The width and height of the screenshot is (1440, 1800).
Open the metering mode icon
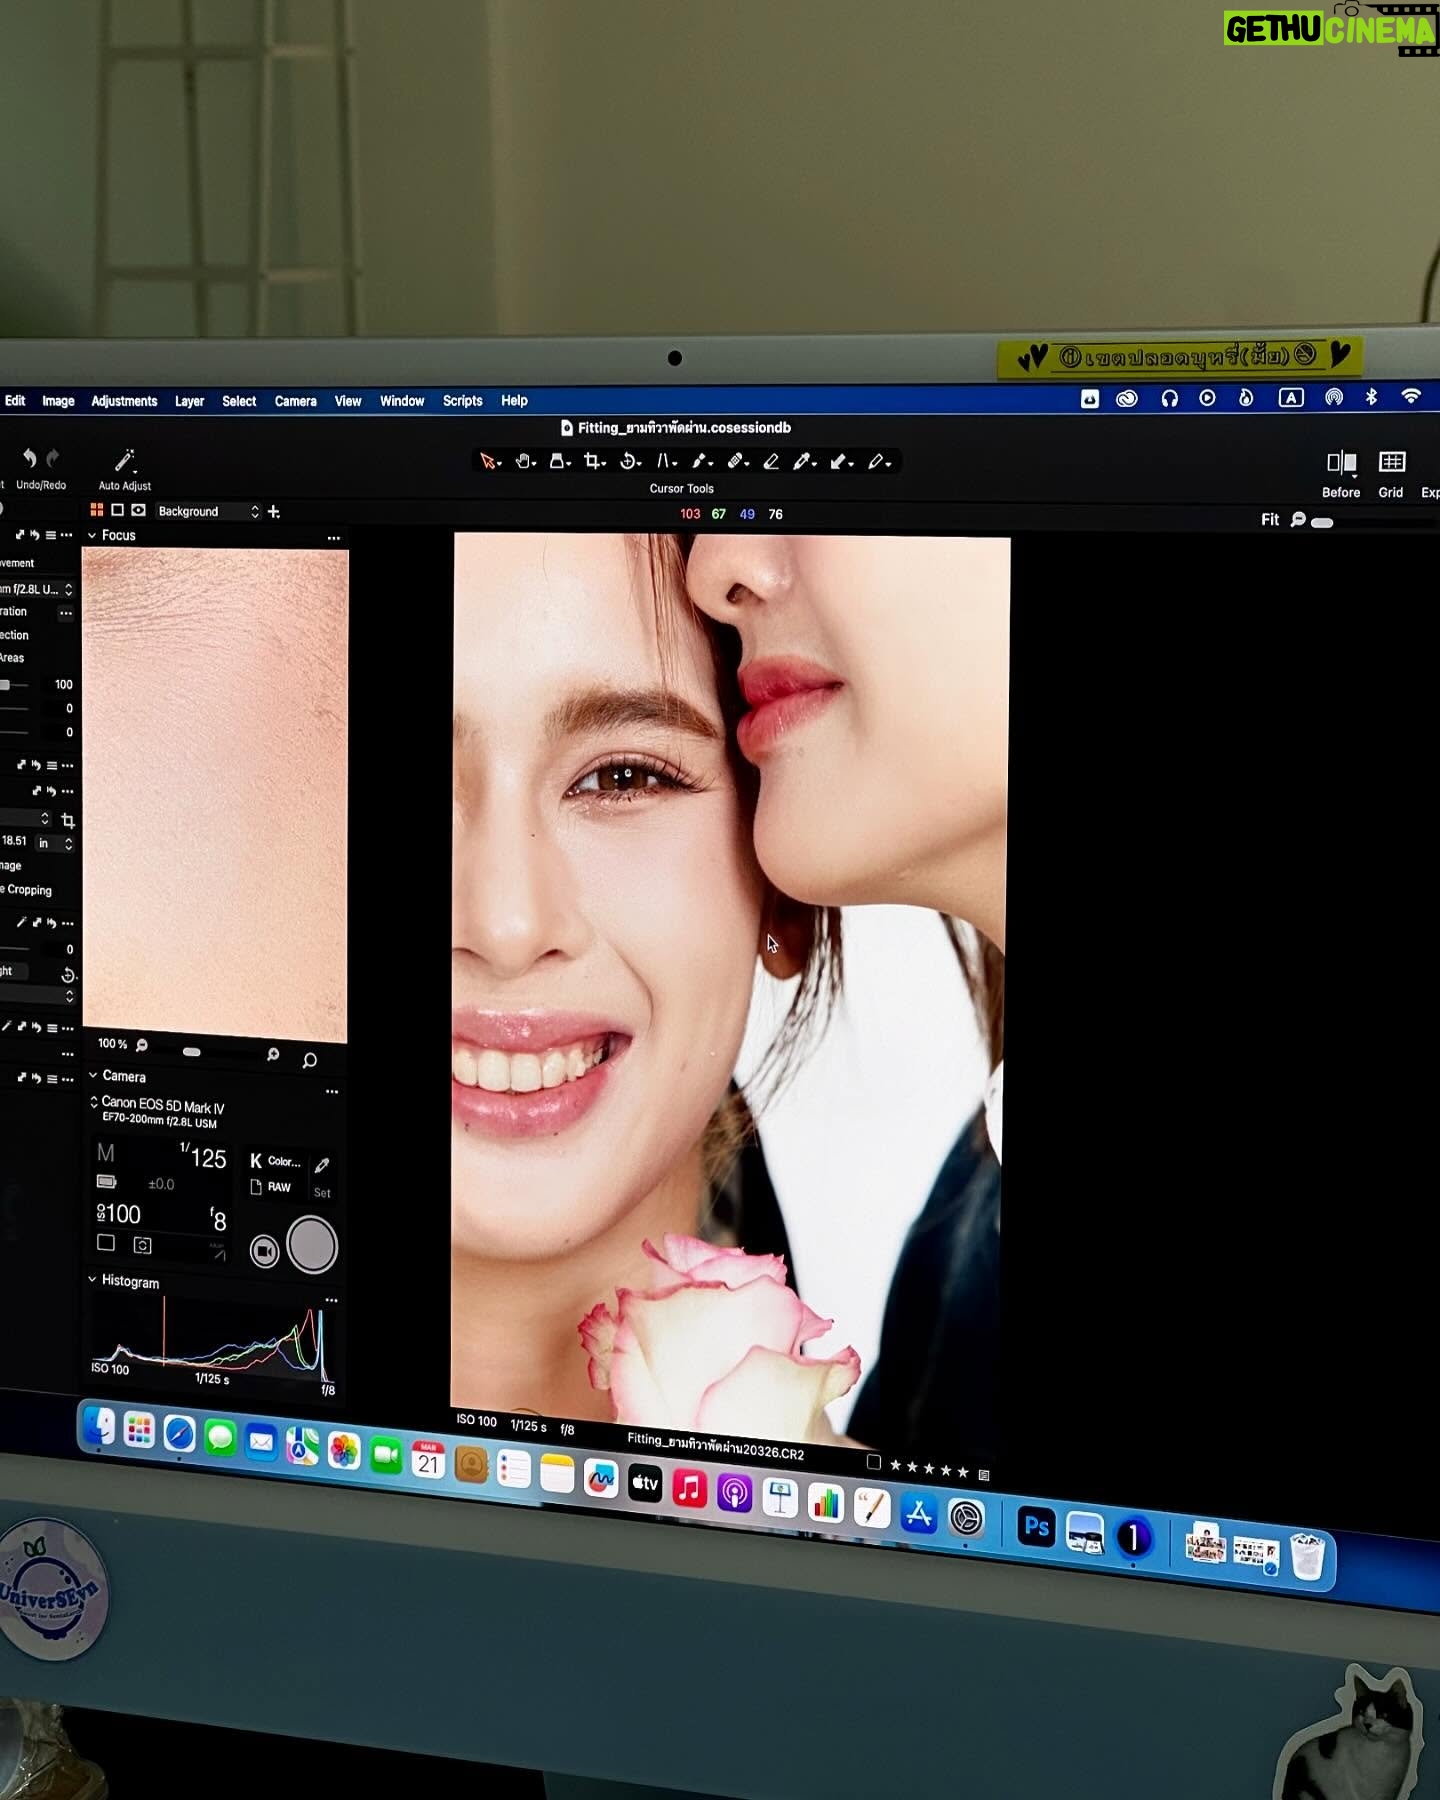[143, 1246]
